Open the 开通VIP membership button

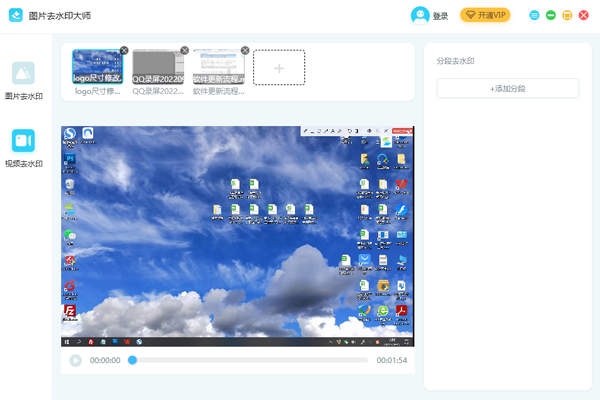pyautogui.click(x=485, y=15)
